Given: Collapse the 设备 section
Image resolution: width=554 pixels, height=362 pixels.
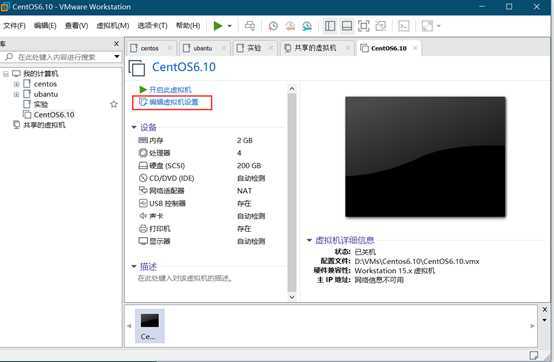Looking at the screenshot, I should (x=134, y=127).
